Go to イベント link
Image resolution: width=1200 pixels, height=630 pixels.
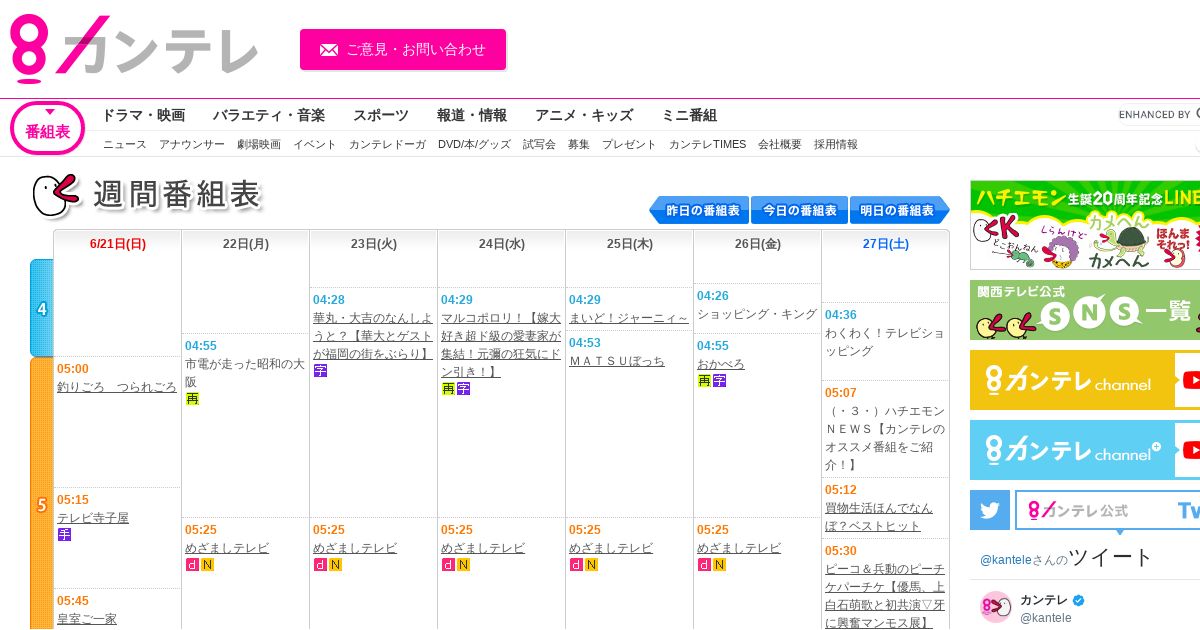coord(315,144)
